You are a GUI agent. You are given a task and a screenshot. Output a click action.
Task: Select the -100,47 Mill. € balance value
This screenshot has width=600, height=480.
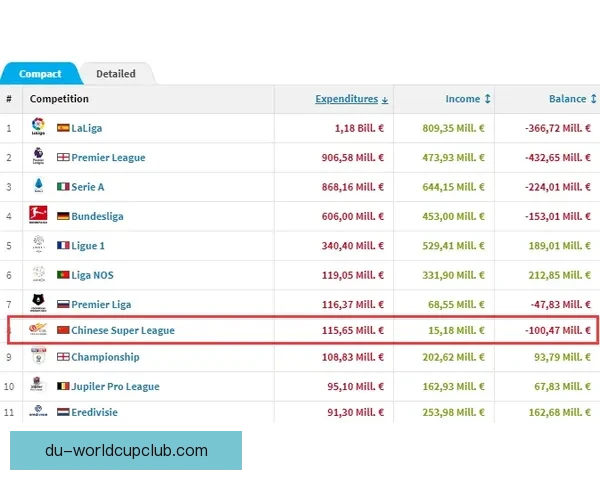tap(558, 330)
